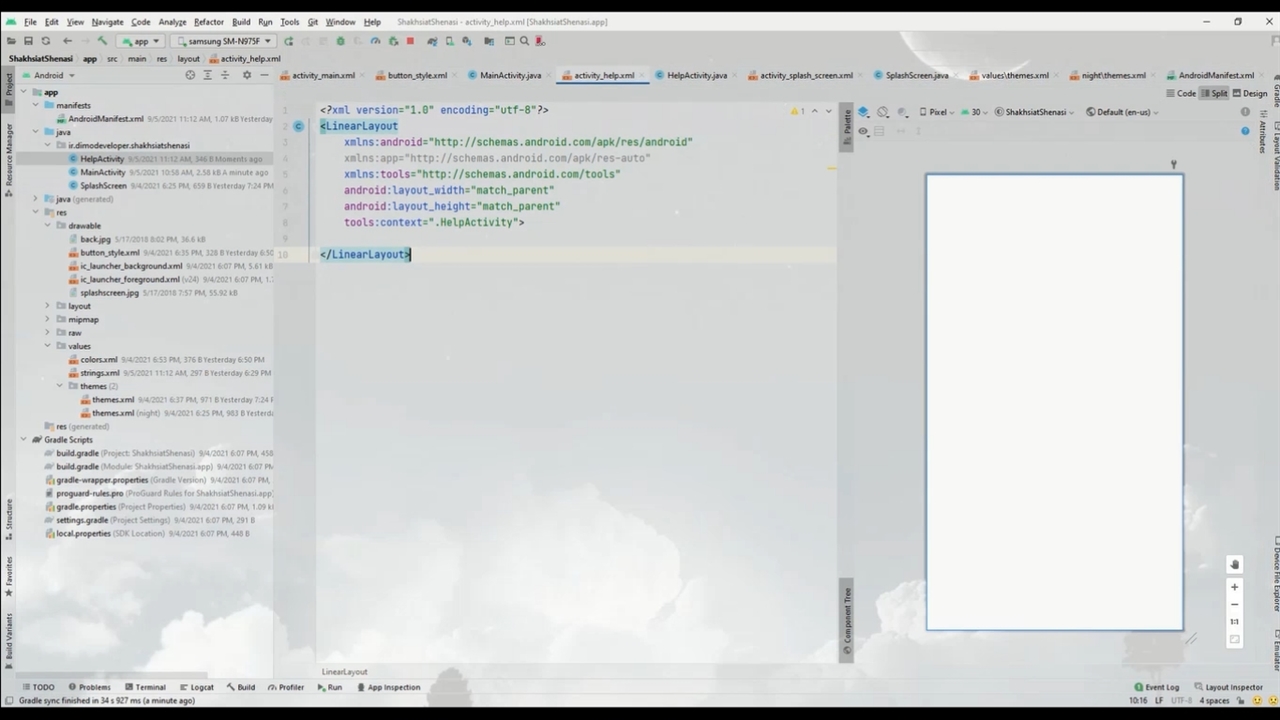Click the Make Project hammer icon

tap(102, 41)
